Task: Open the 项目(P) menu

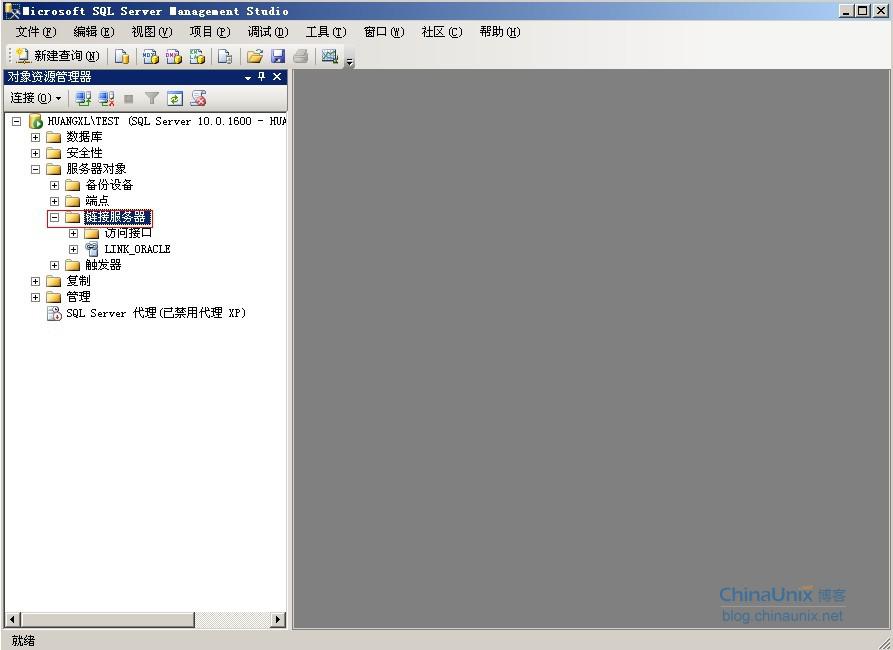Action: click(210, 32)
